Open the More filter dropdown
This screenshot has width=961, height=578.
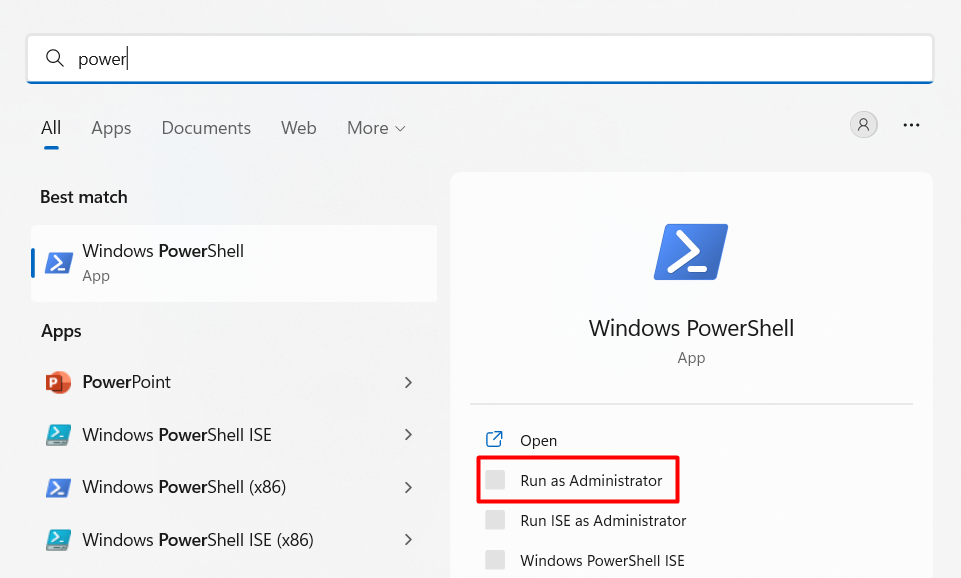pyautogui.click(x=376, y=128)
